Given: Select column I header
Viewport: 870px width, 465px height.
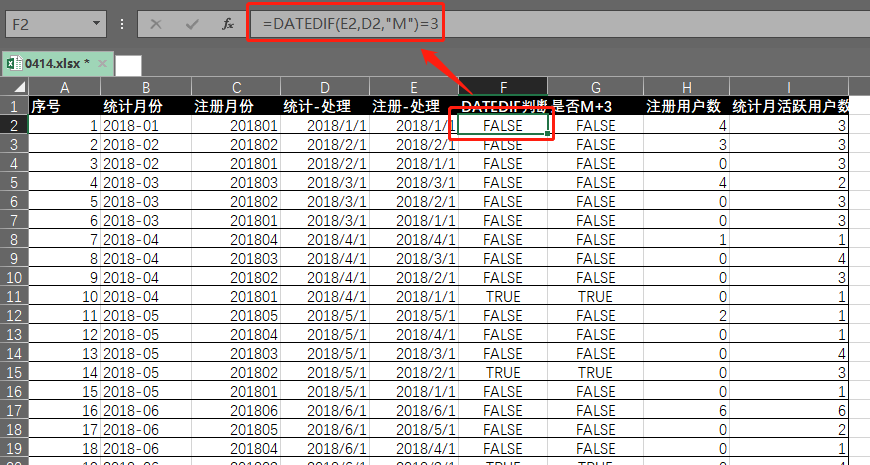Looking at the screenshot, I should coord(788,87).
